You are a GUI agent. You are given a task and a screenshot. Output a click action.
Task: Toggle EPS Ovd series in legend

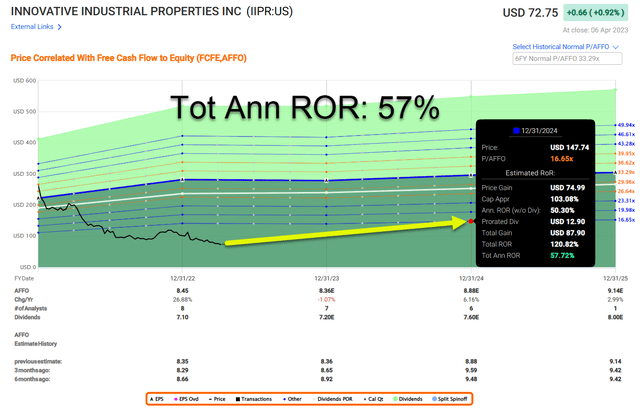tap(186, 399)
